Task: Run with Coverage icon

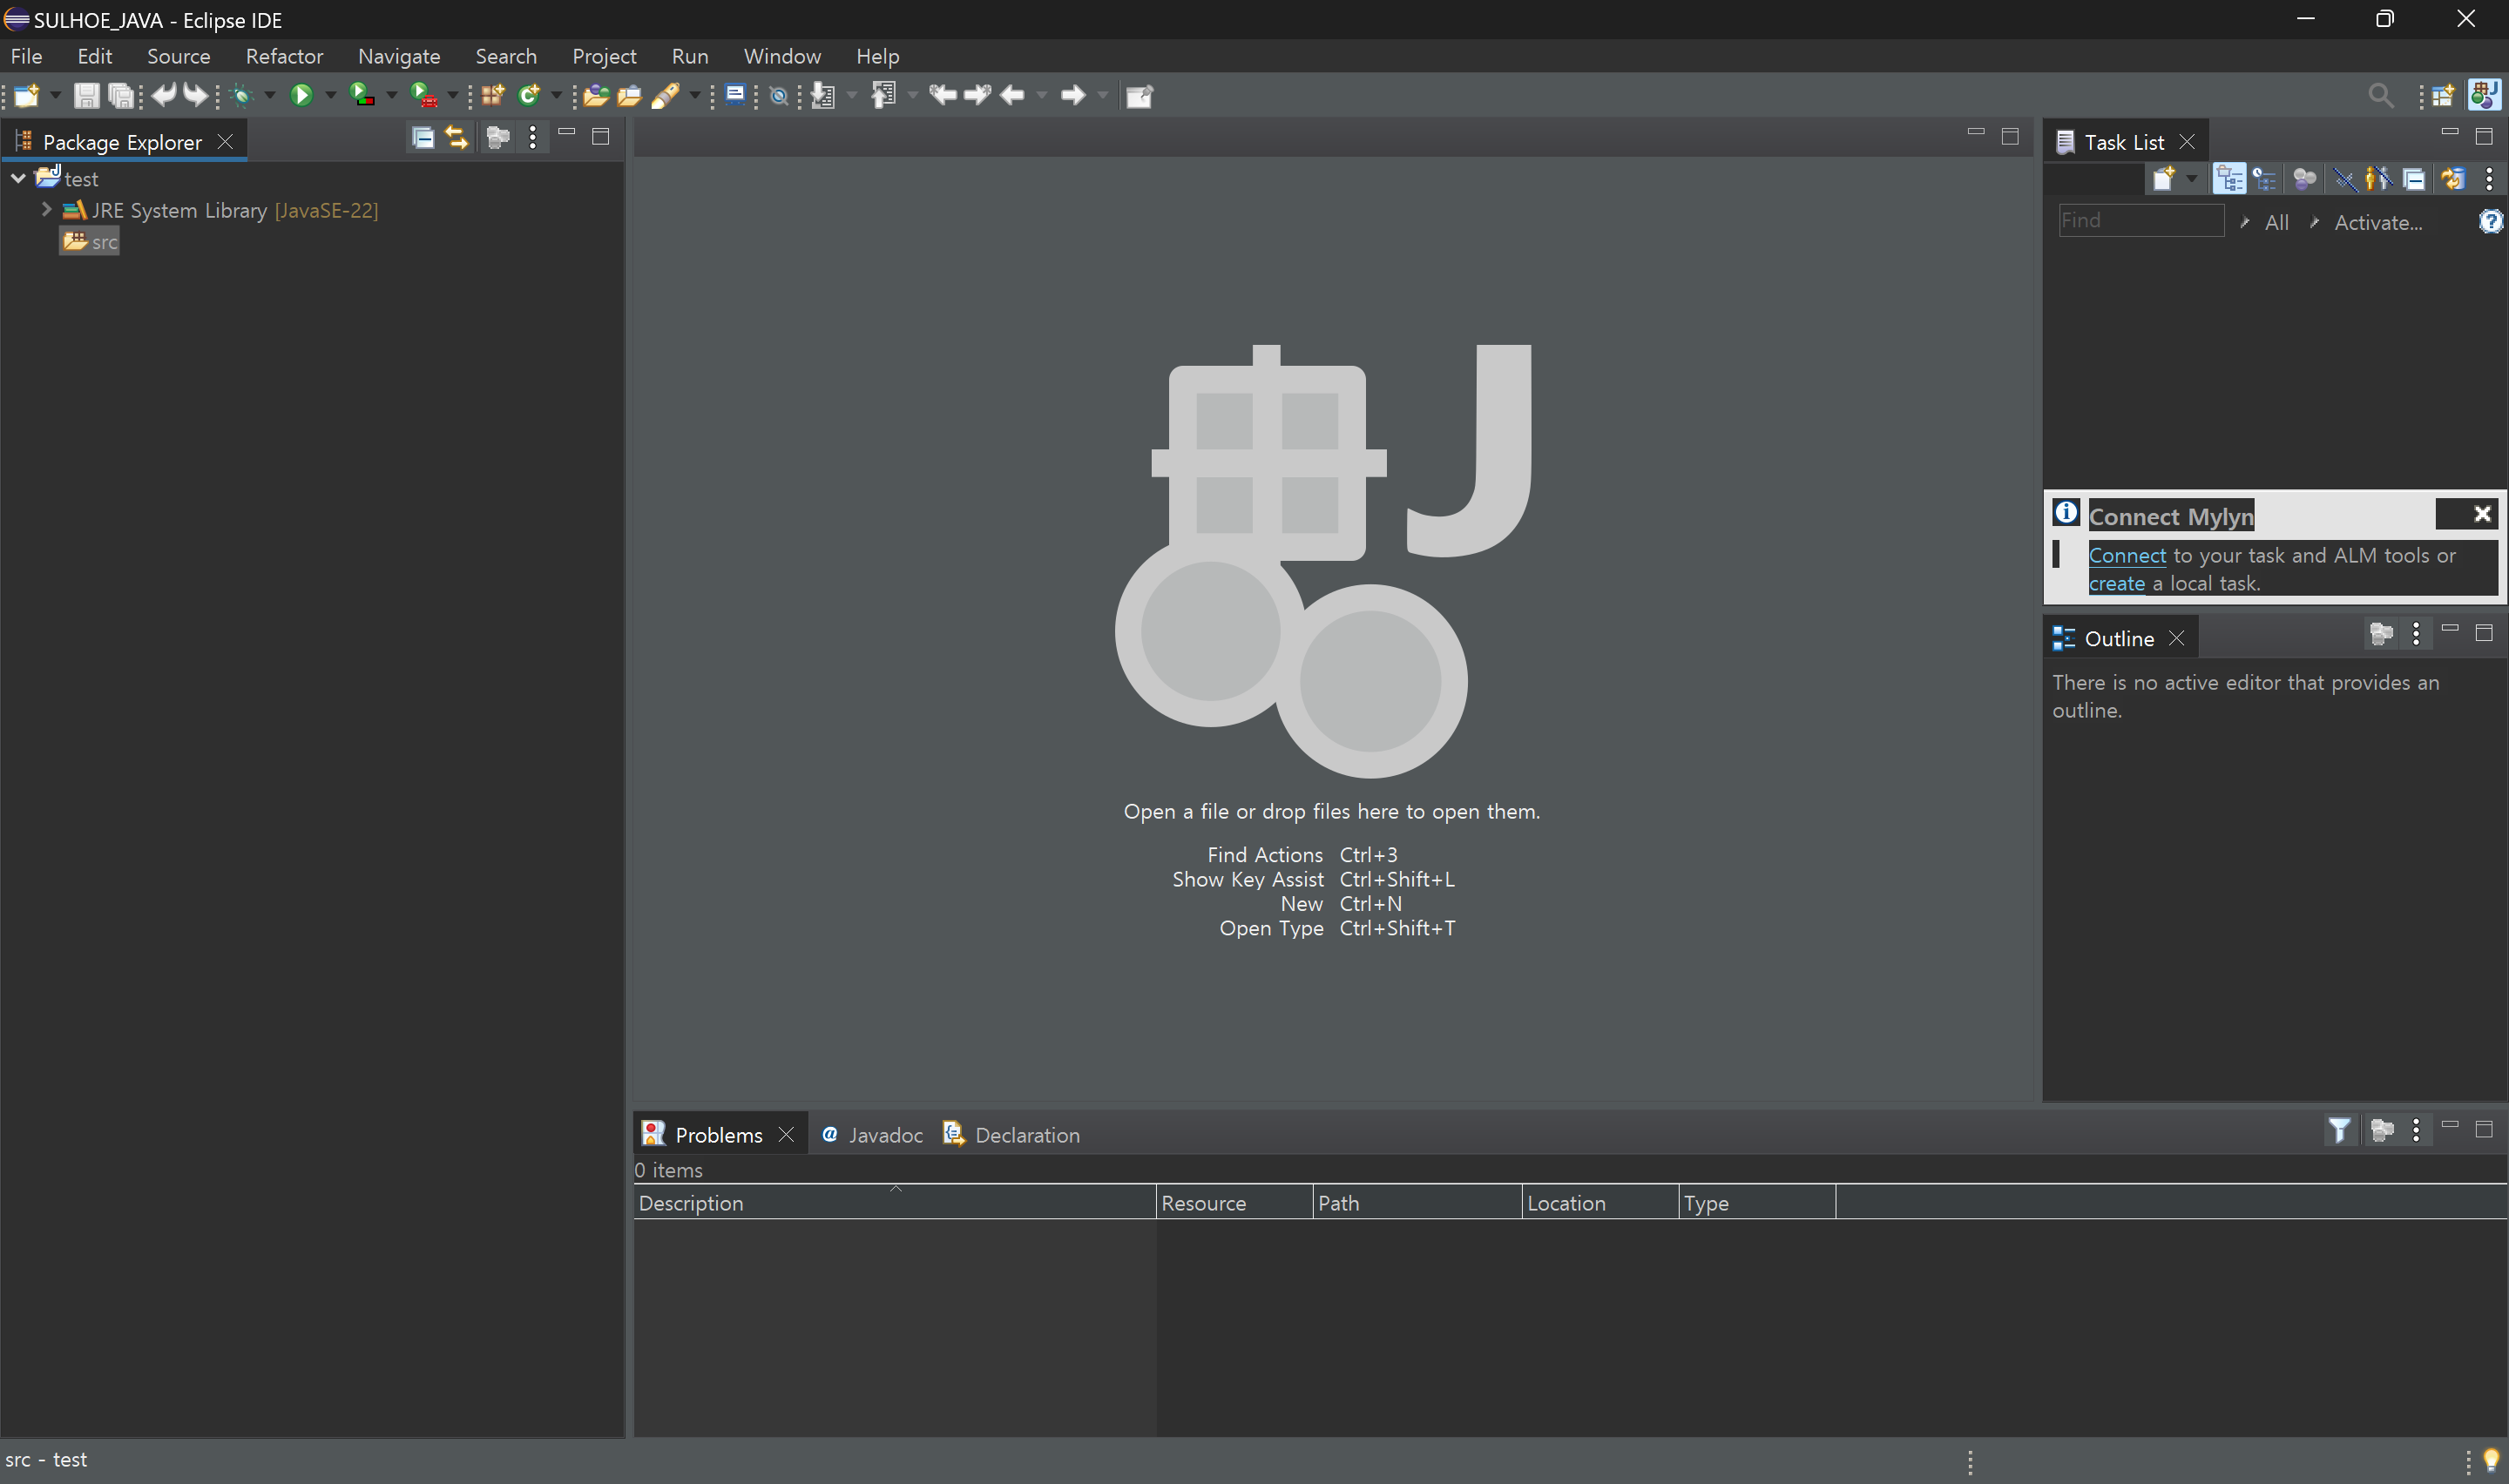Action: pos(361,95)
